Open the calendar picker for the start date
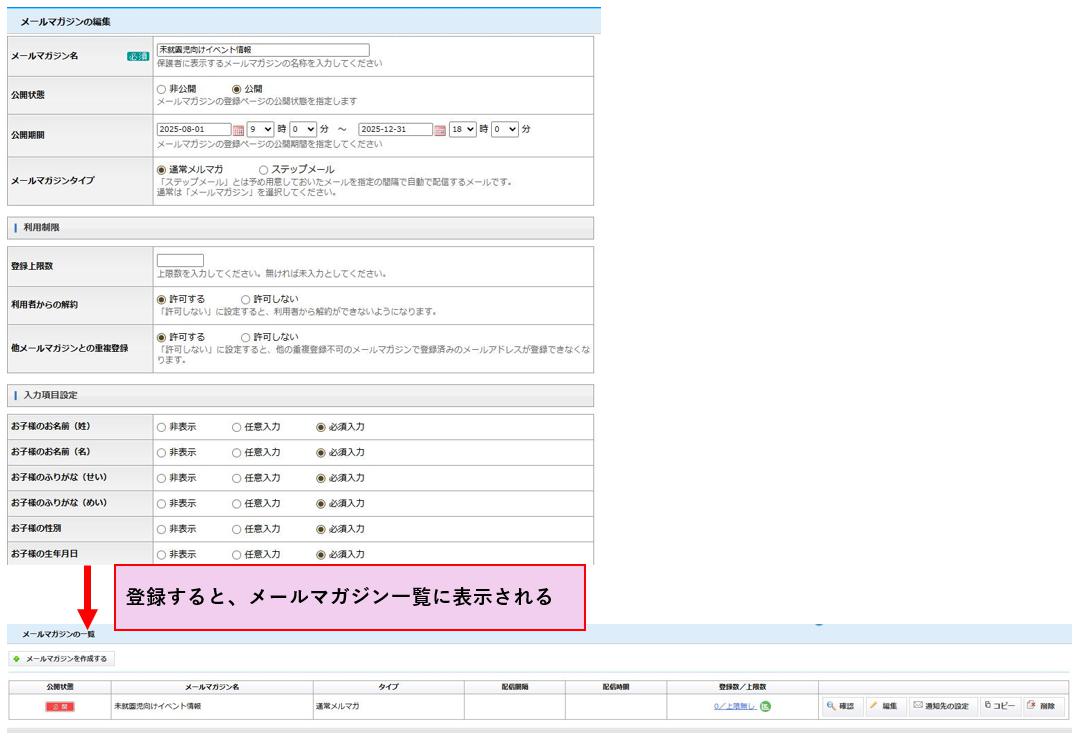 tap(238, 130)
